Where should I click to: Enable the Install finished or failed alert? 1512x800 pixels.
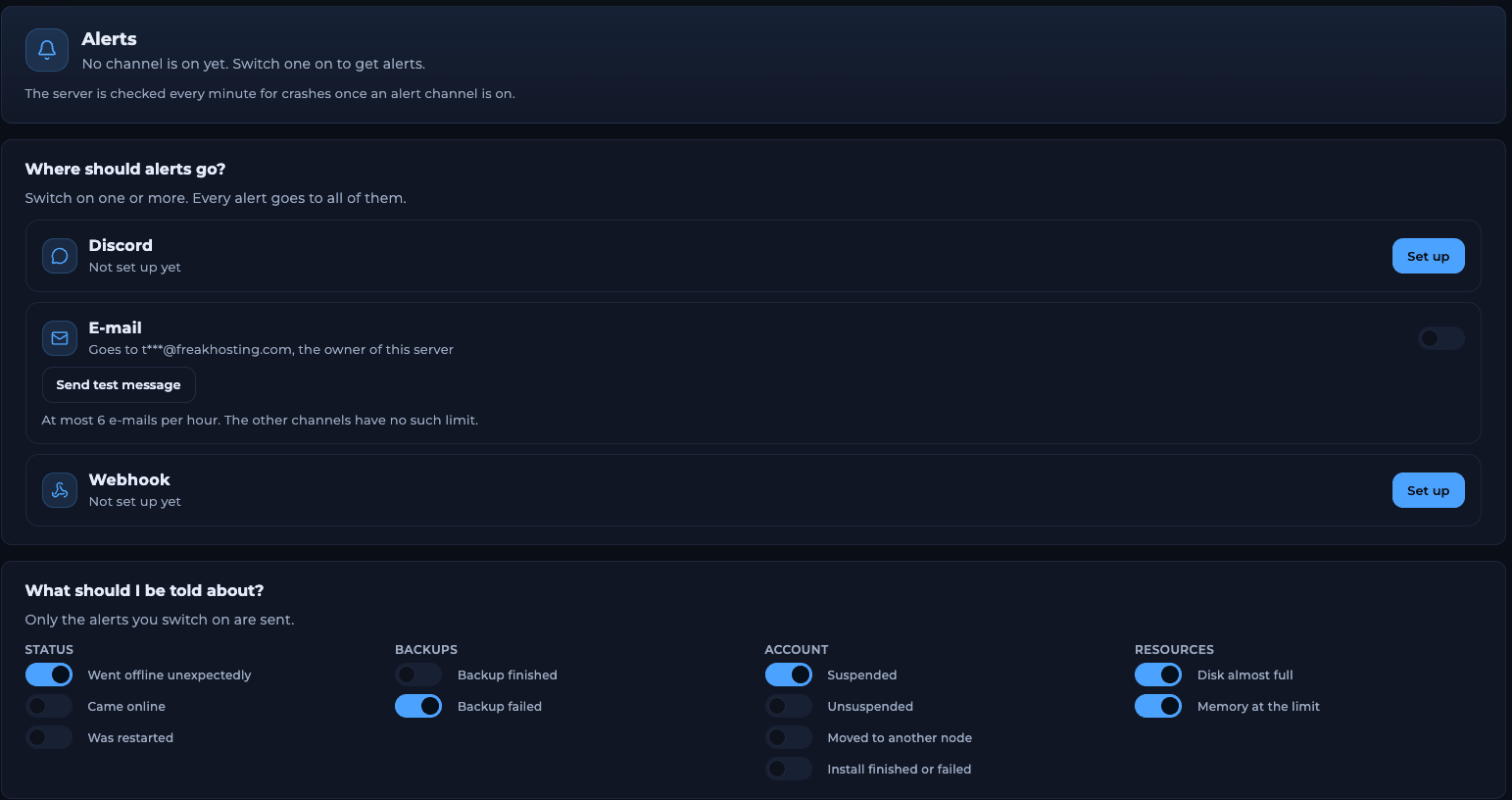pos(789,769)
